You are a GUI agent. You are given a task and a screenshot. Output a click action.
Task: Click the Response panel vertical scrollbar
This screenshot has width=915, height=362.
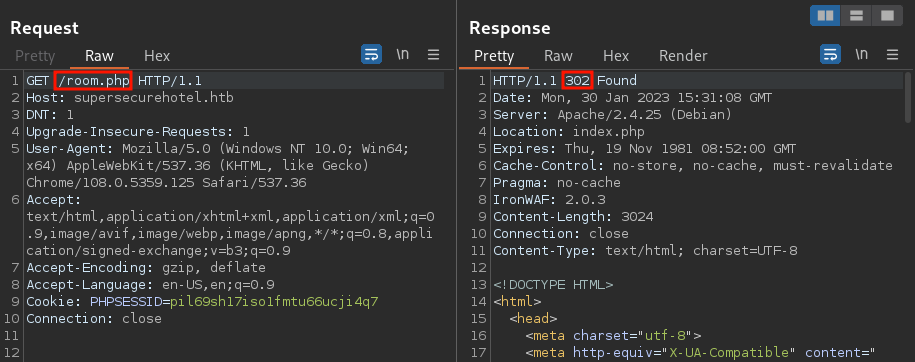[x=907, y=97]
